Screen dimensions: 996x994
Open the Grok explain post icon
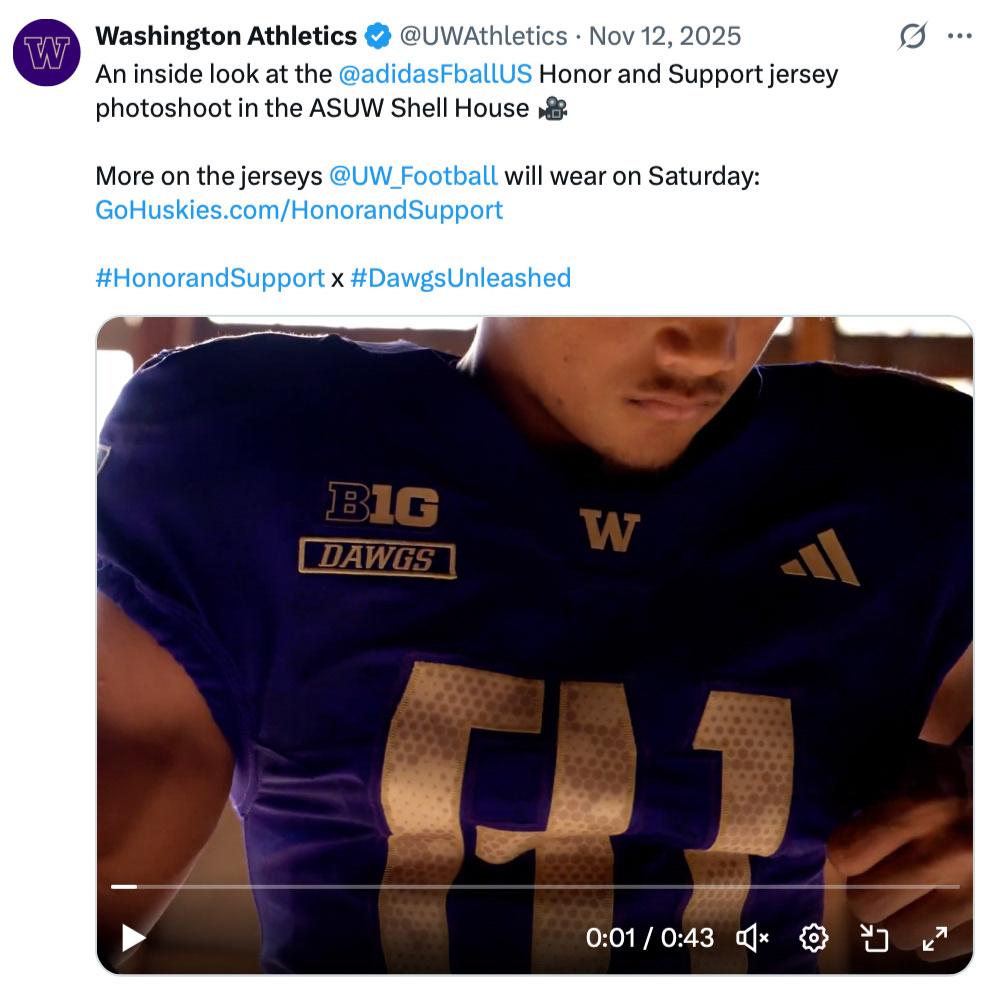[x=912, y=37]
